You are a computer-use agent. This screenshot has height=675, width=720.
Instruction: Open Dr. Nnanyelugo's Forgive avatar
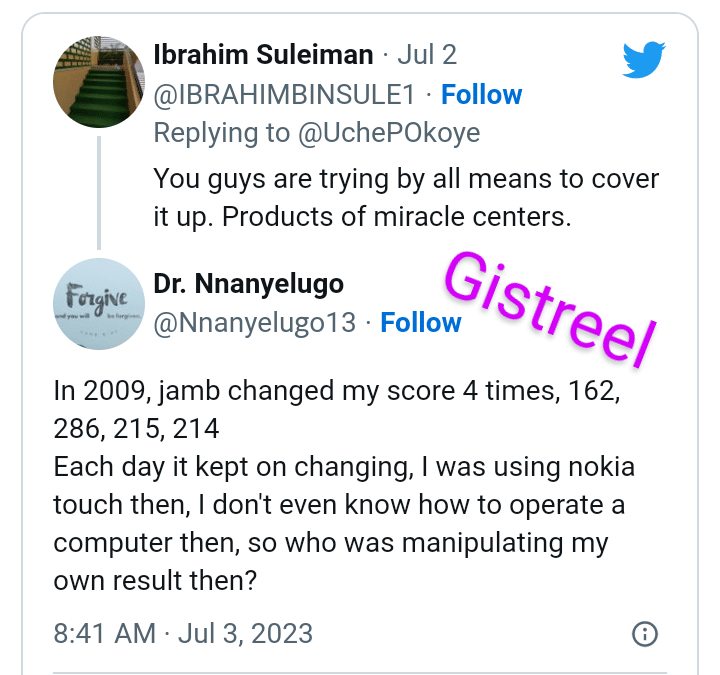(99, 304)
